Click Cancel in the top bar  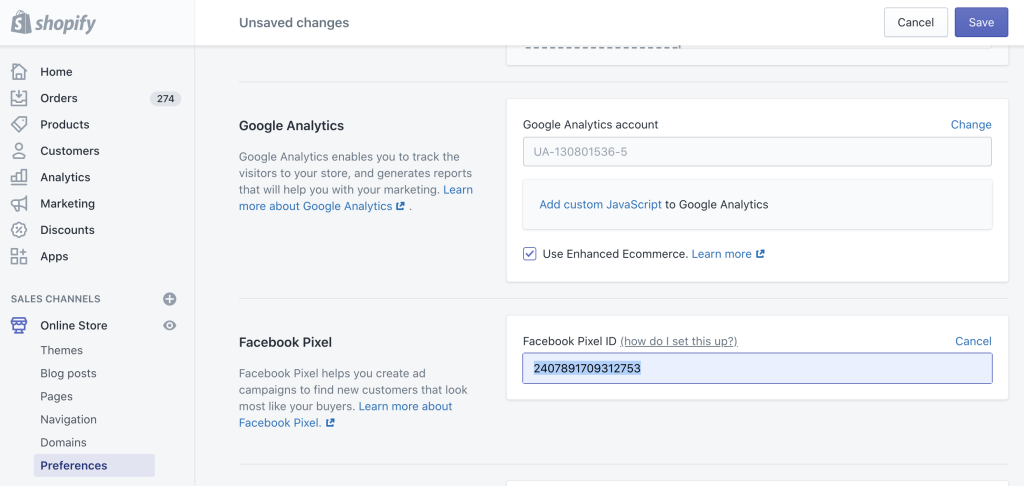915,22
